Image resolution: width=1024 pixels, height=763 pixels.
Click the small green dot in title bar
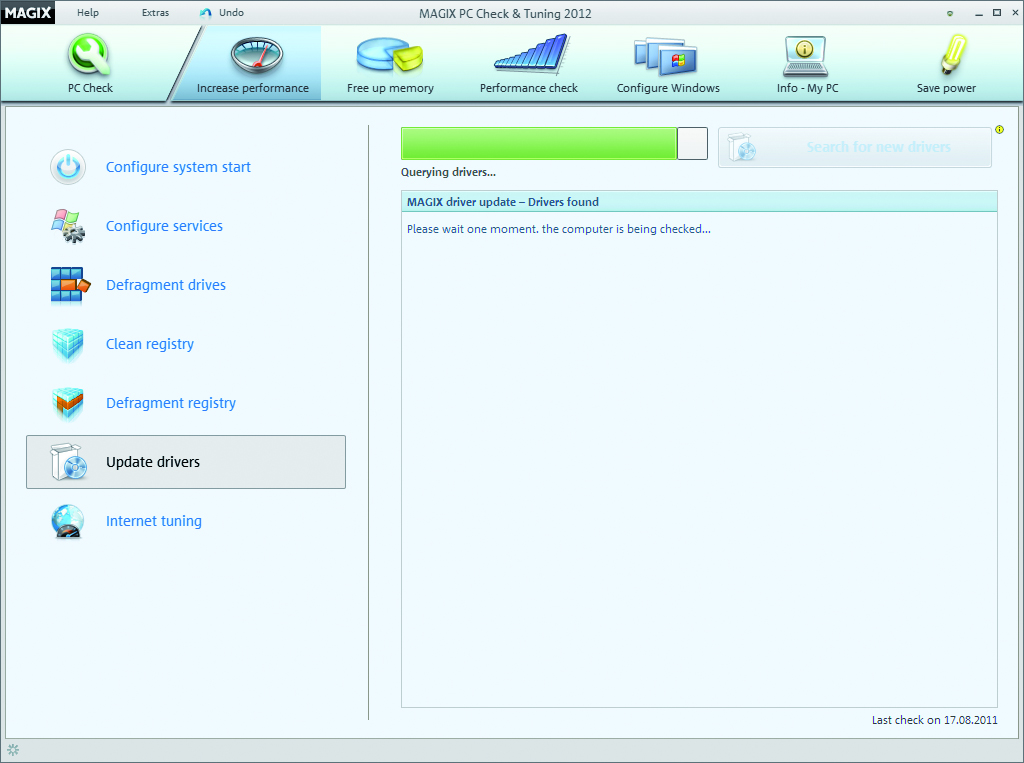[950, 13]
